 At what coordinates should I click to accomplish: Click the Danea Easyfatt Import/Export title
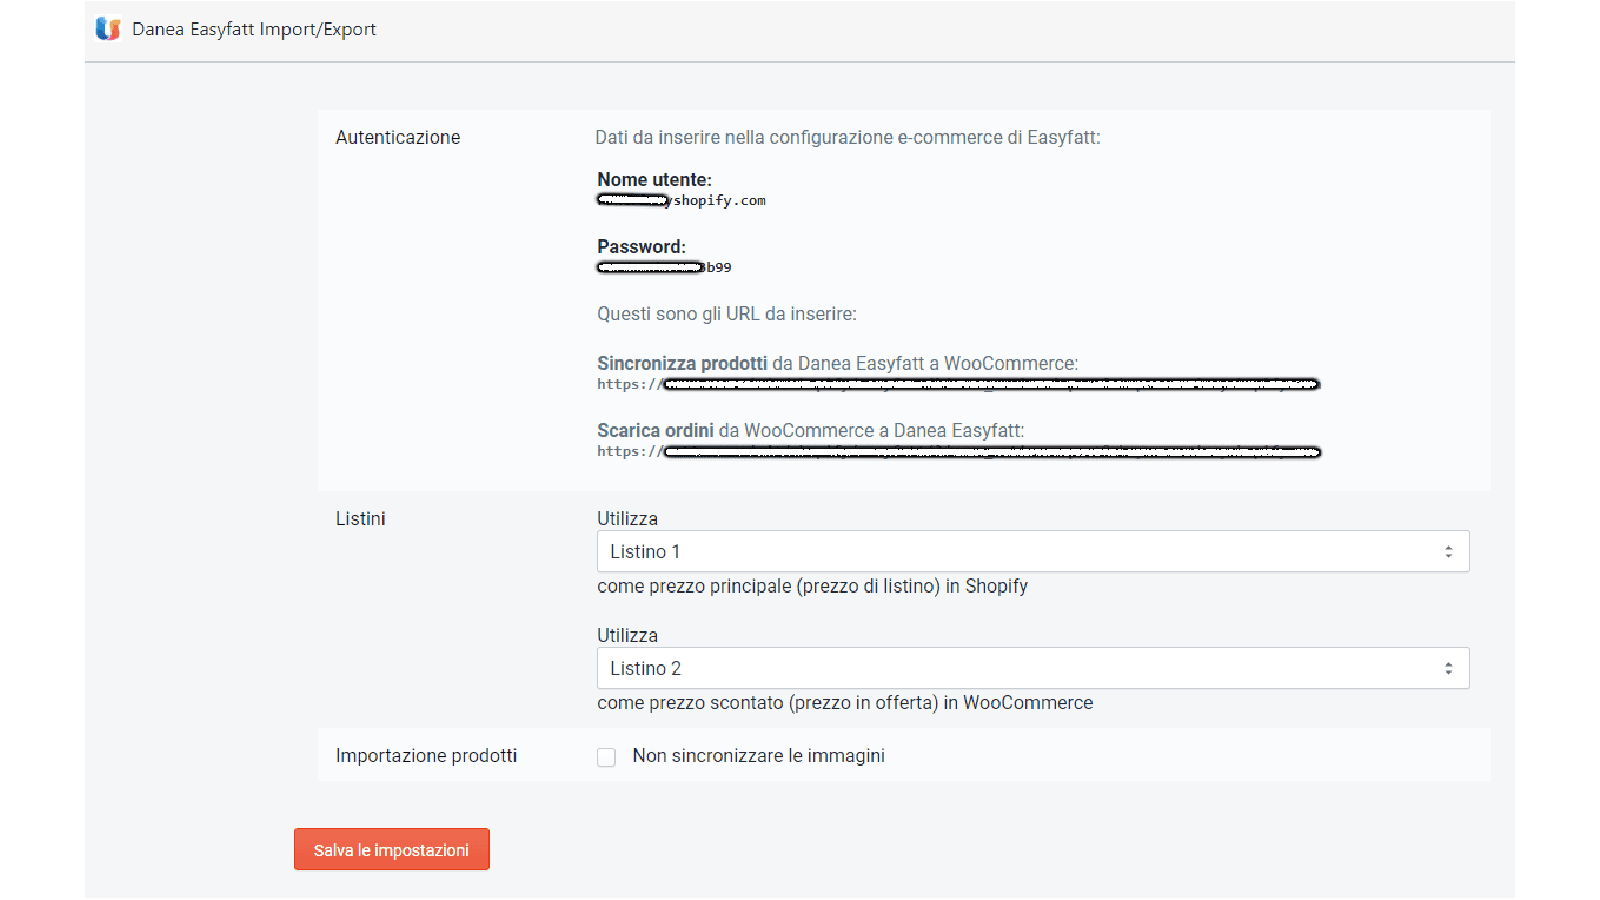tap(254, 29)
